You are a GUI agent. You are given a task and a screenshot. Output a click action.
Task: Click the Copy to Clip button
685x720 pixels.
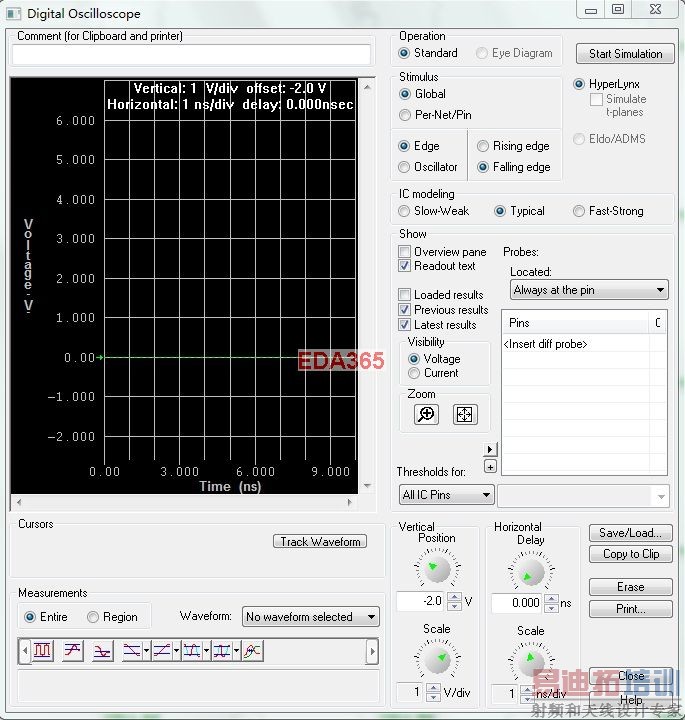click(x=630, y=554)
